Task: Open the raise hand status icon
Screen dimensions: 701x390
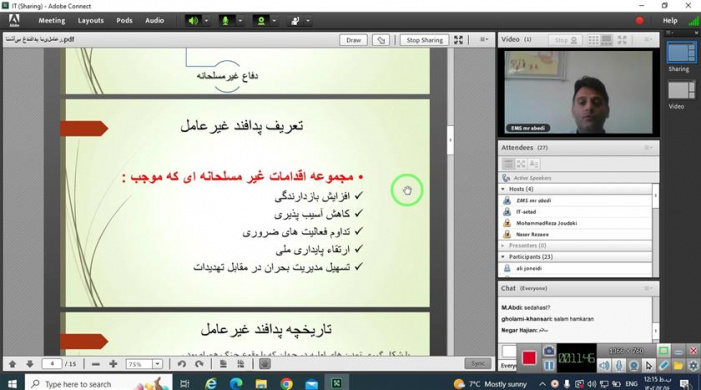Action: coord(295,21)
